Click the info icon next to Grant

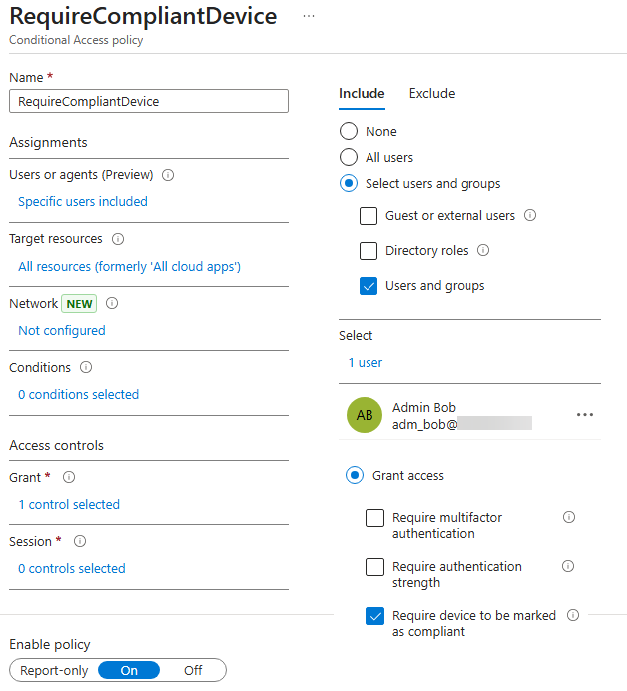(69, 478)
